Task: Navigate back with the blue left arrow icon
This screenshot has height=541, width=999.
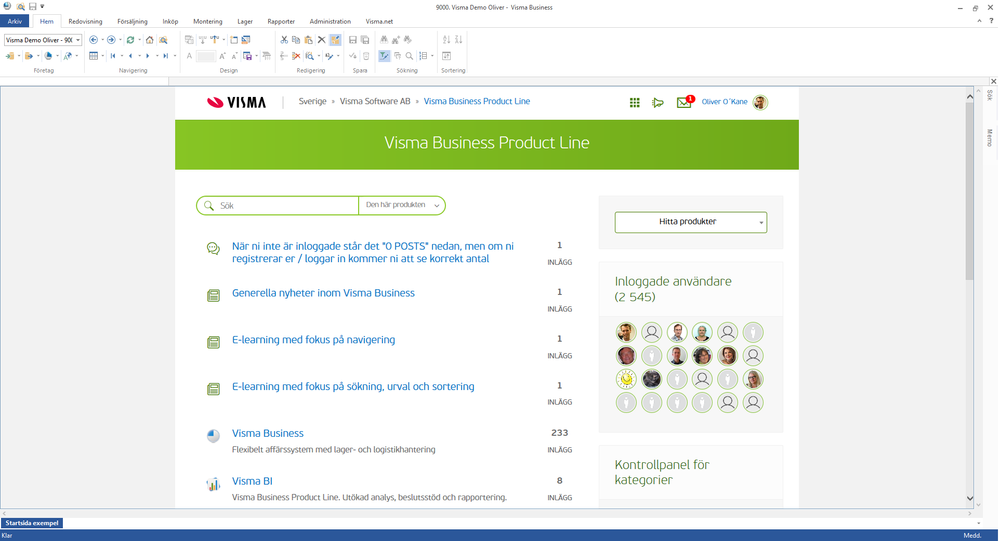Action: click(x=93, y=40)
